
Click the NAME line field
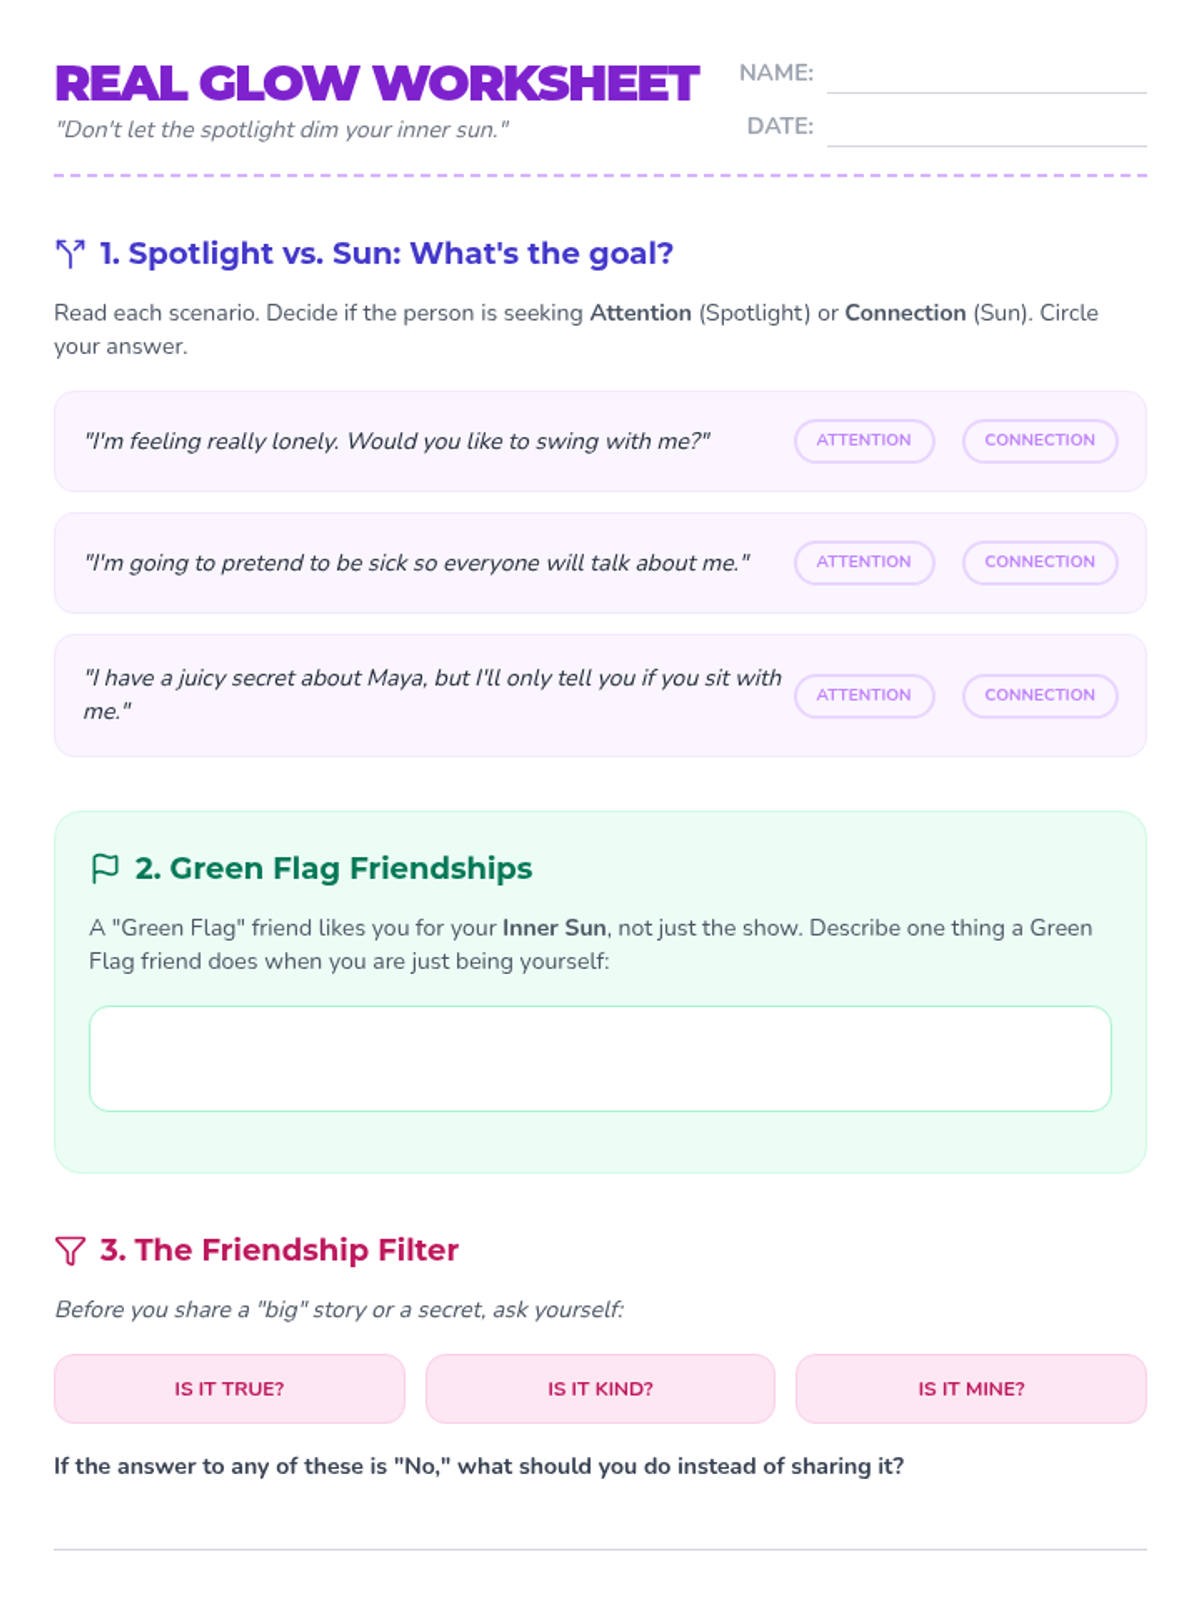pos(987,75)
